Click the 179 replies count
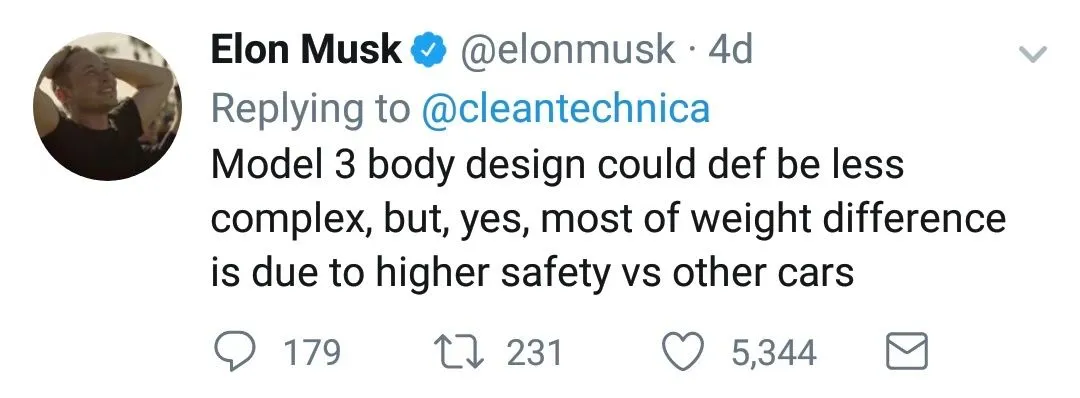The image size is (1080, 398). point(313,353)
